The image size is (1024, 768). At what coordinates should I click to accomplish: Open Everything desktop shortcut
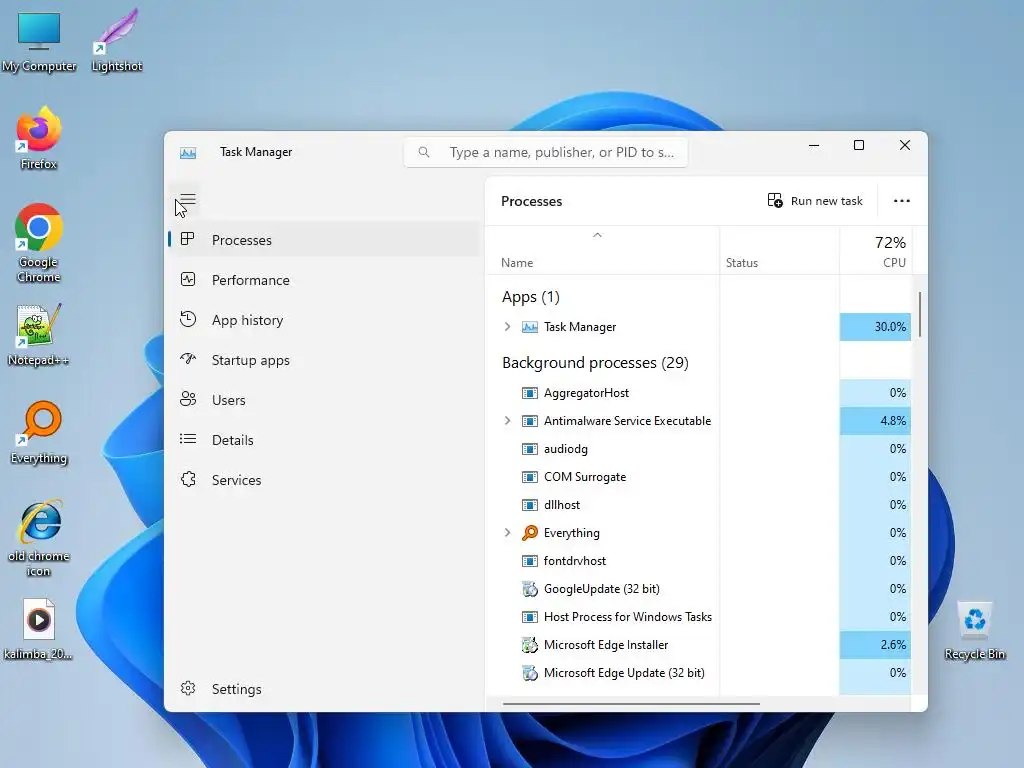pos(39,432)
